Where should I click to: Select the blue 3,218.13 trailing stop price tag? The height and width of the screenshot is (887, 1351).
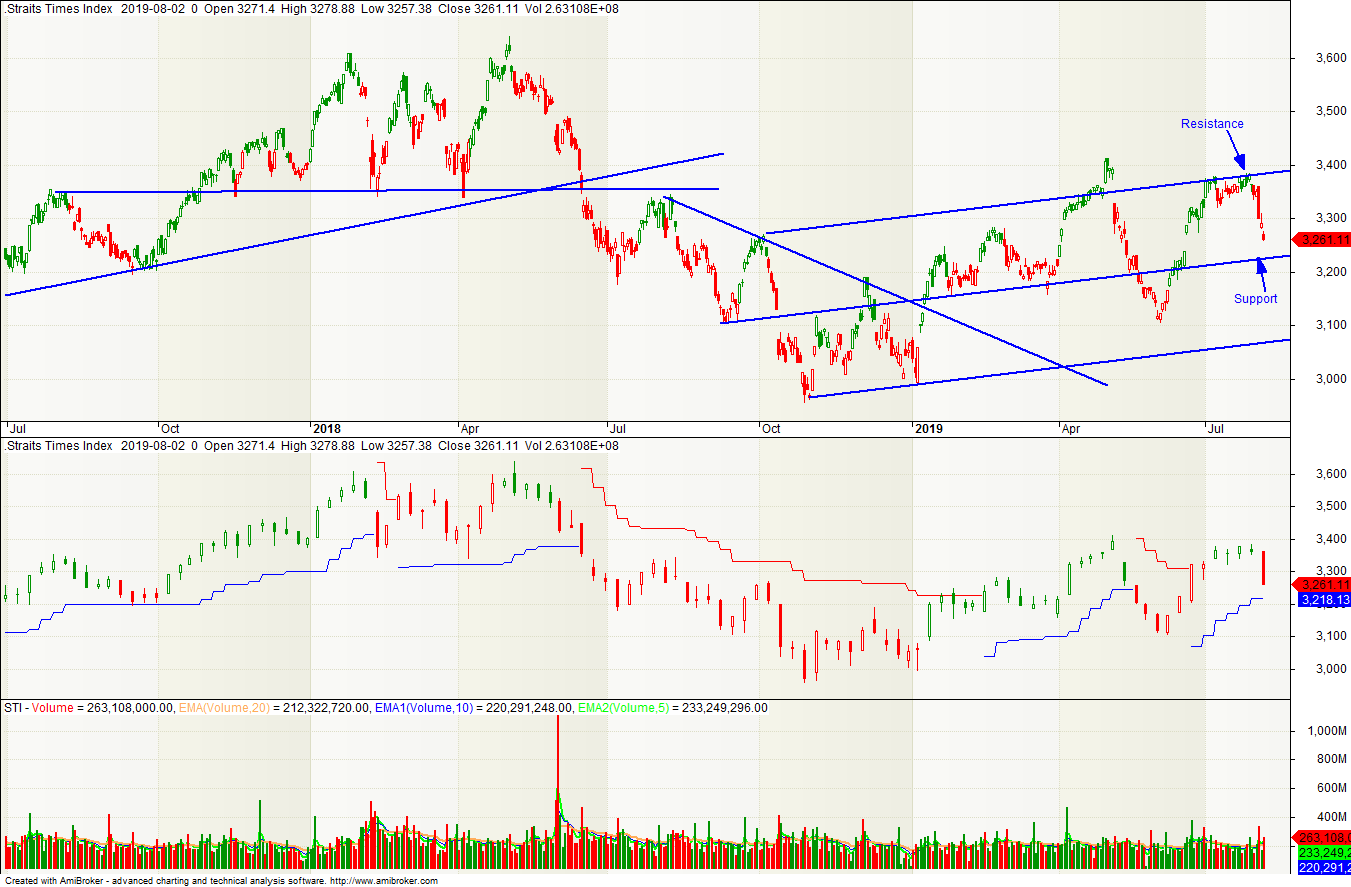[1324, 600]
